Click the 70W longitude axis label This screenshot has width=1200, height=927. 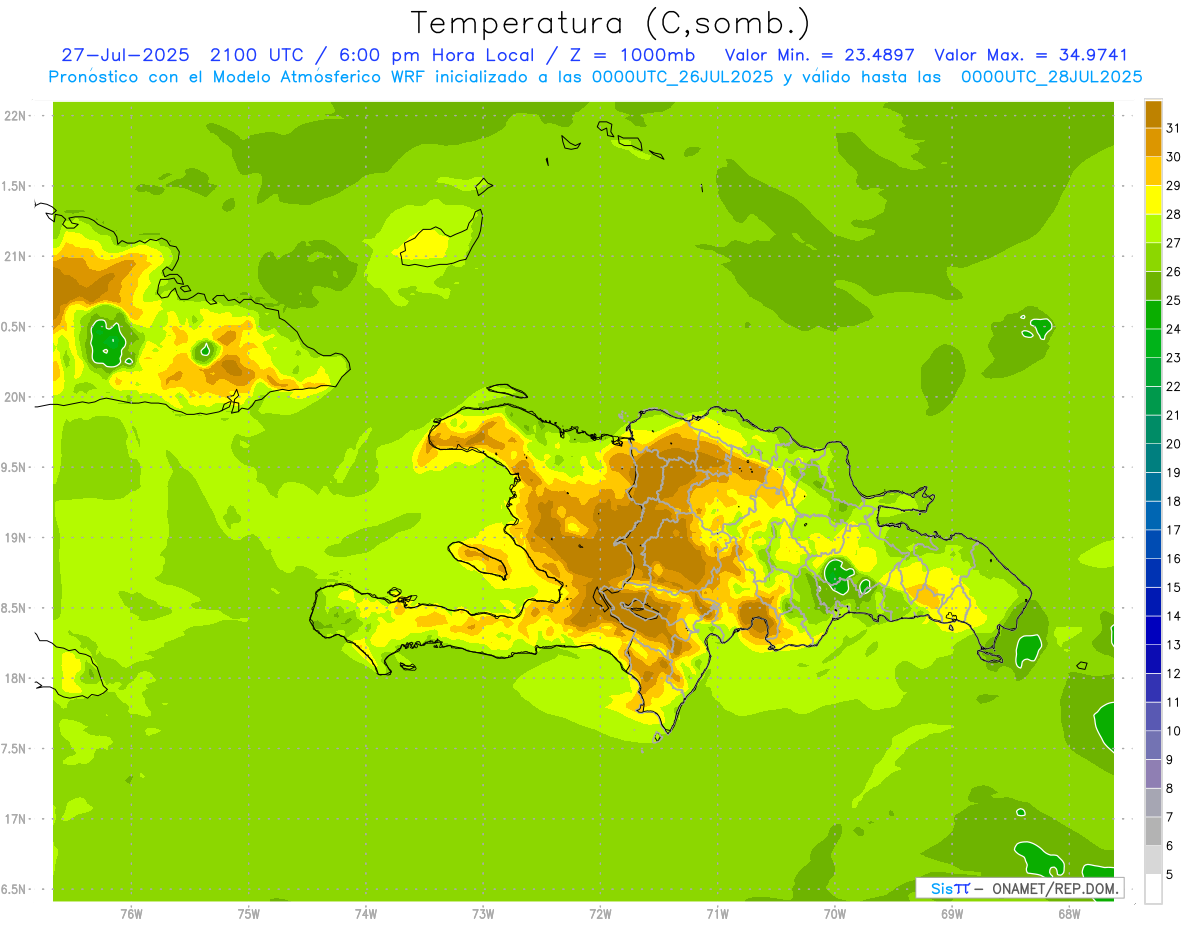(x=835, y=913)
